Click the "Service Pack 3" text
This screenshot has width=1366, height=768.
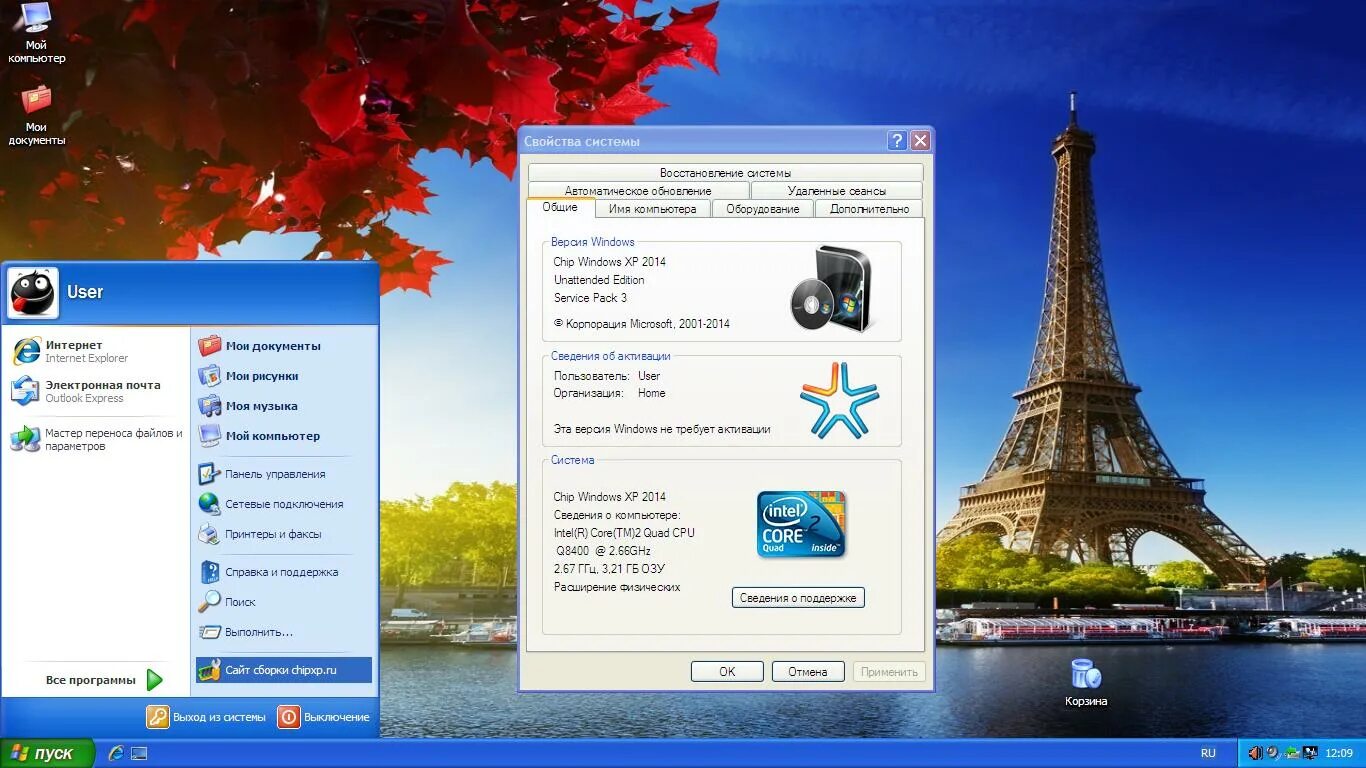(x=591, y=298)
